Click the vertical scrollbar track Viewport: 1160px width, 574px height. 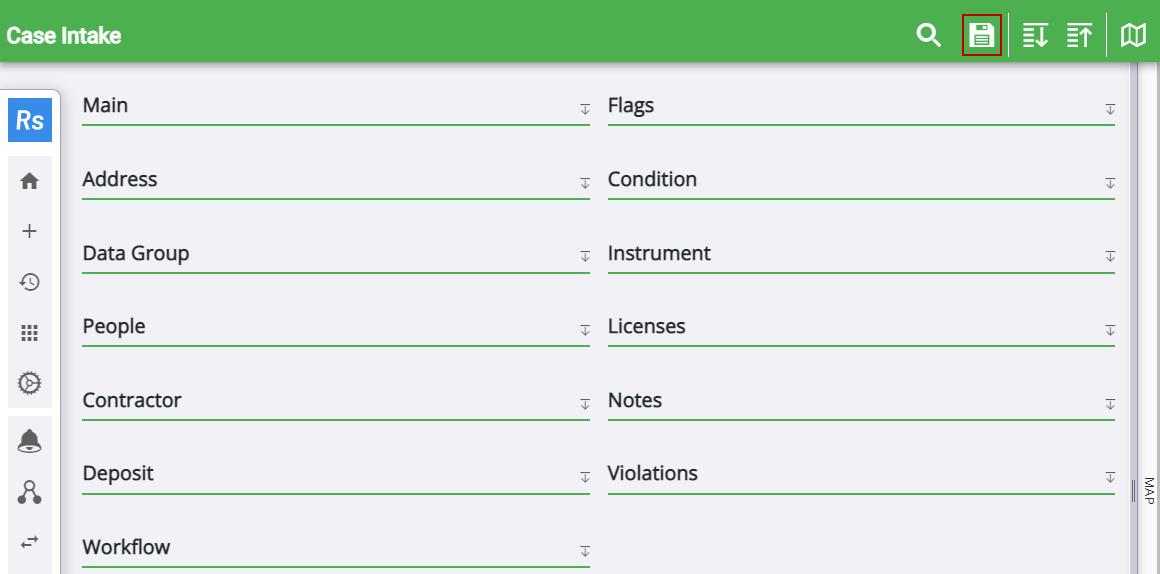(x=1132, y=300)
